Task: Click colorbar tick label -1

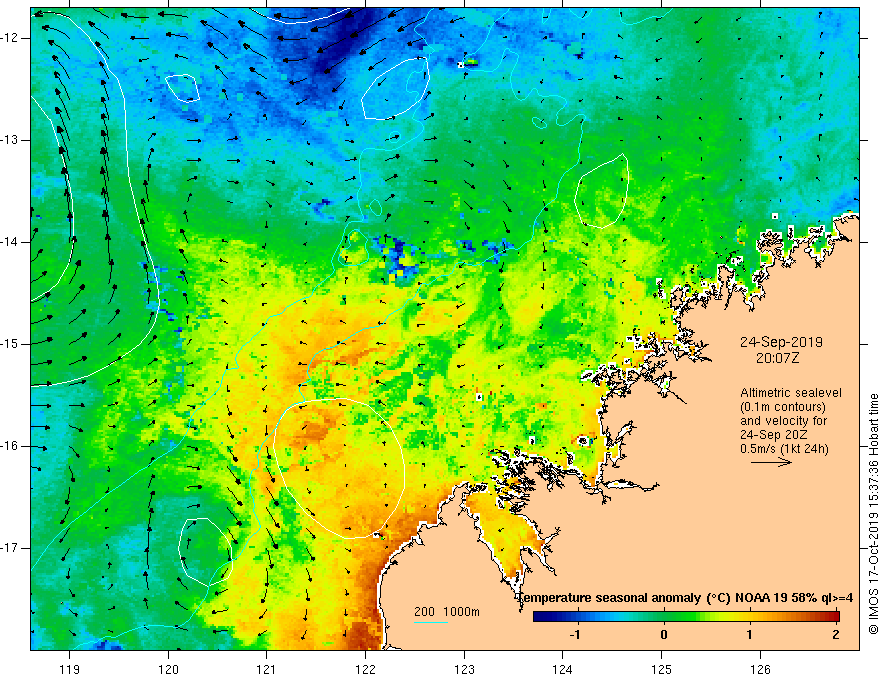Action: click(x=575, y=635)
